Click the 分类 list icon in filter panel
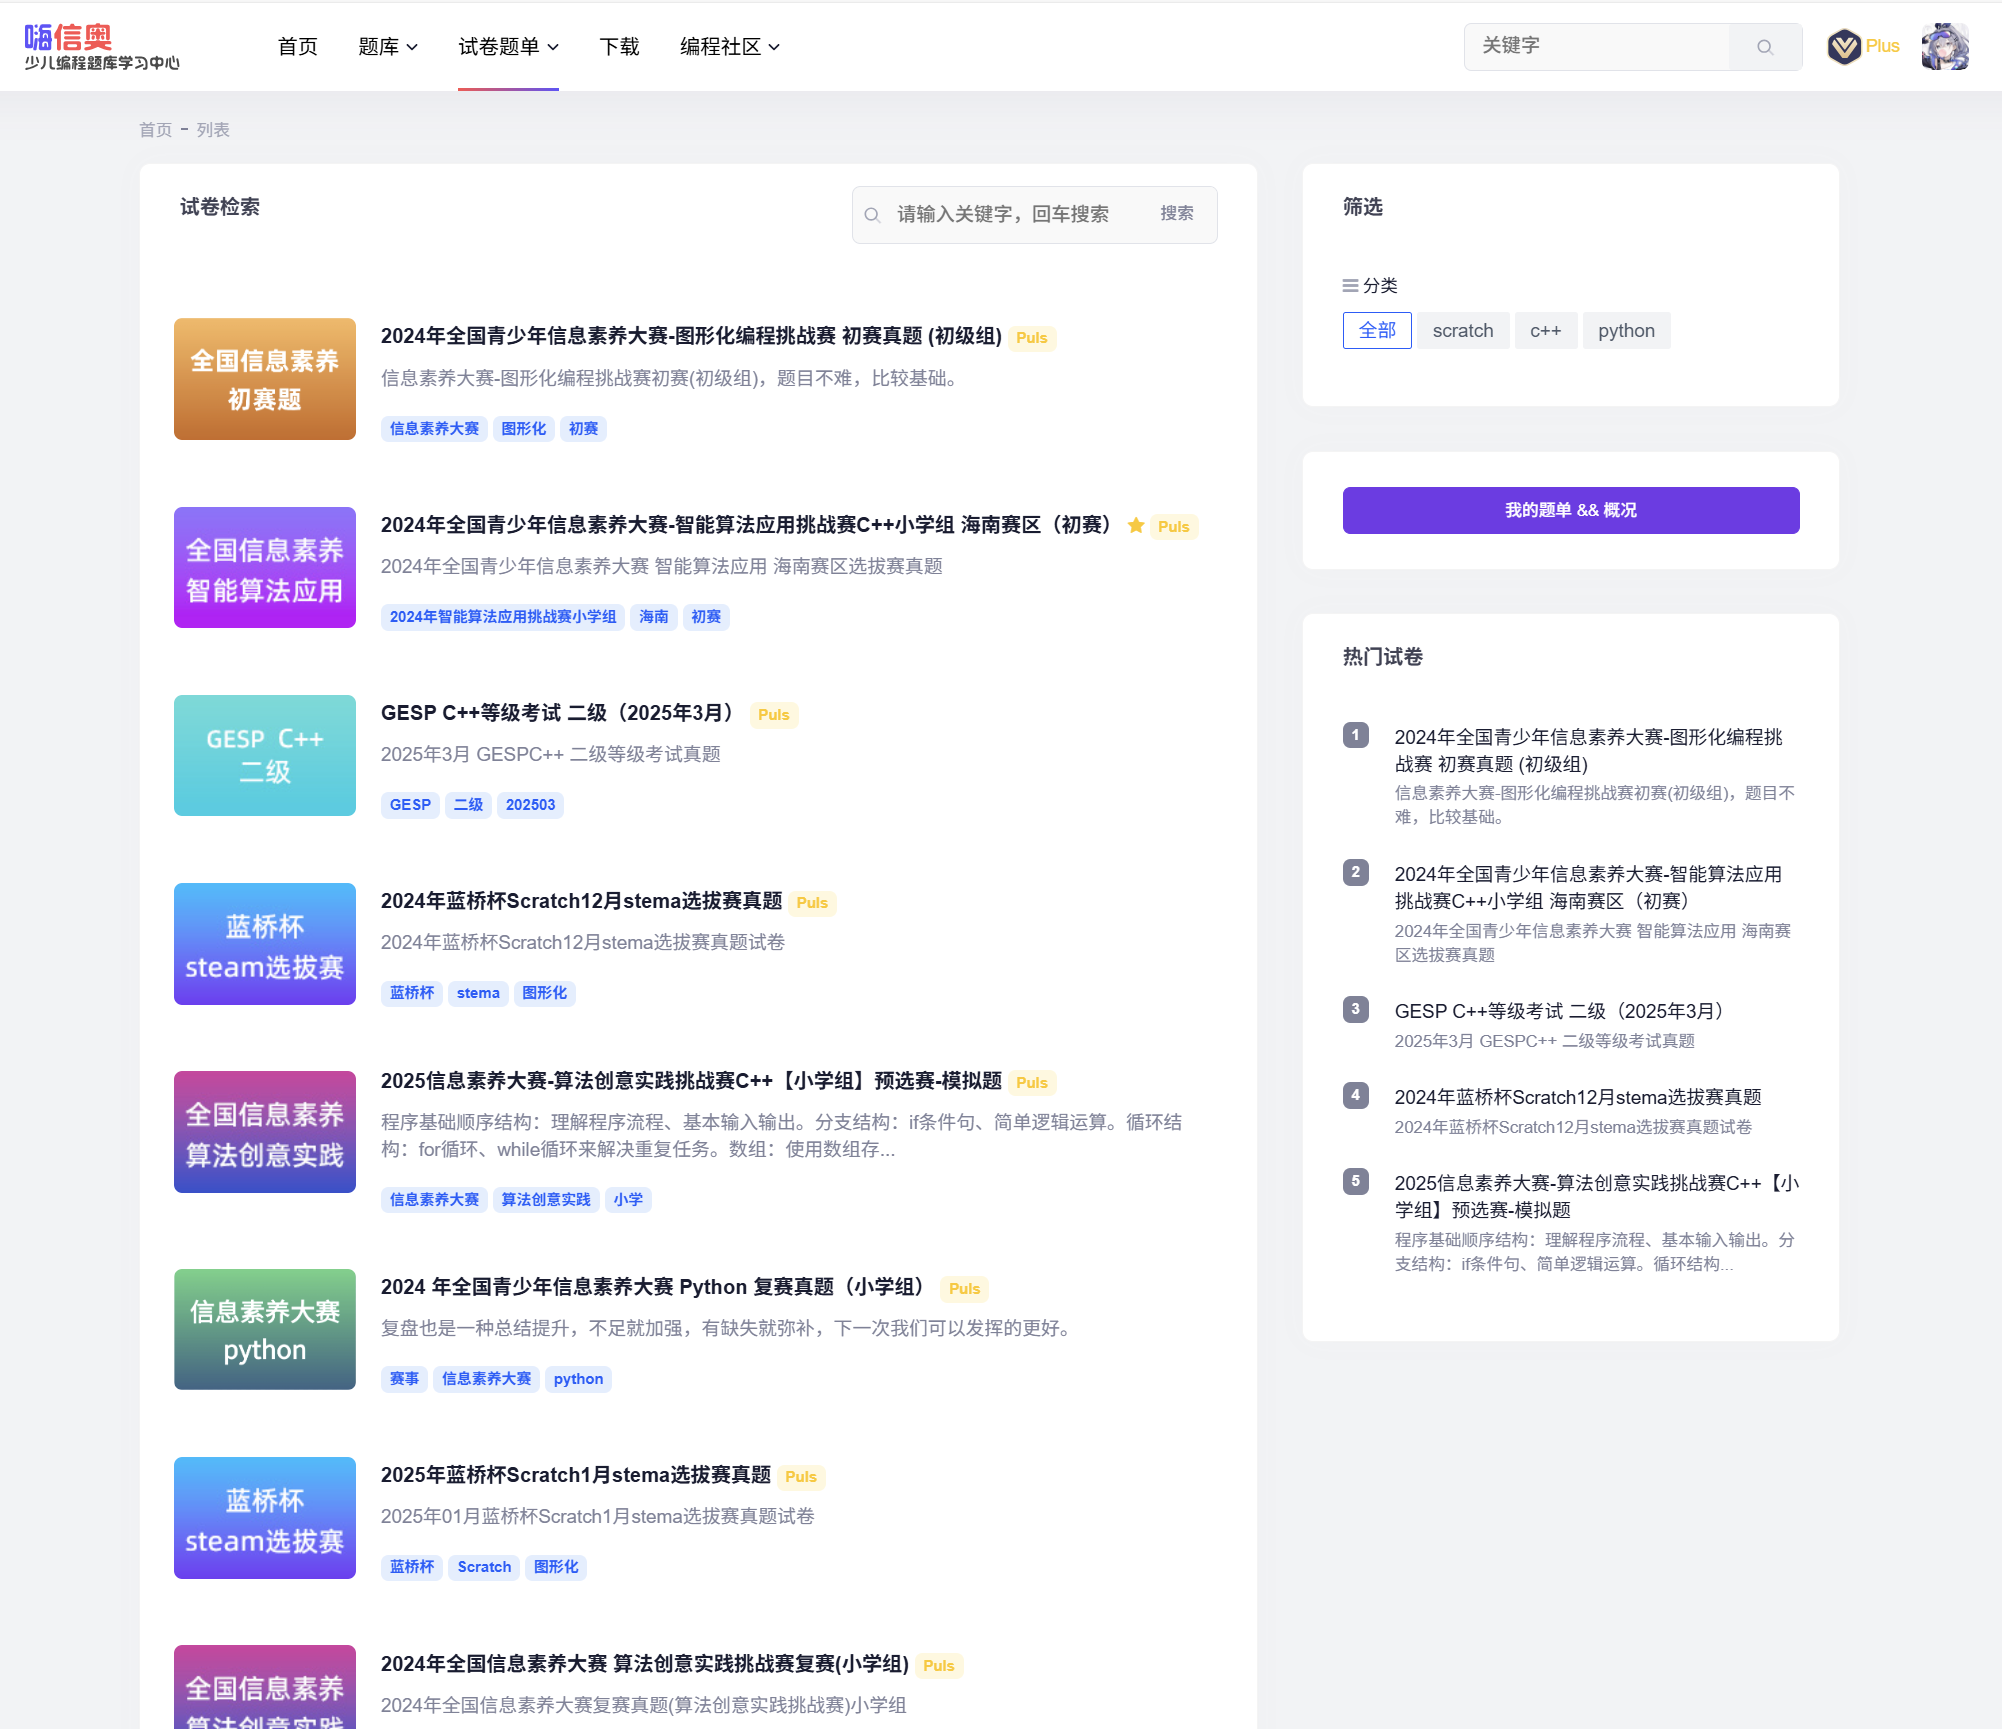 click(x=1350, y=286)
